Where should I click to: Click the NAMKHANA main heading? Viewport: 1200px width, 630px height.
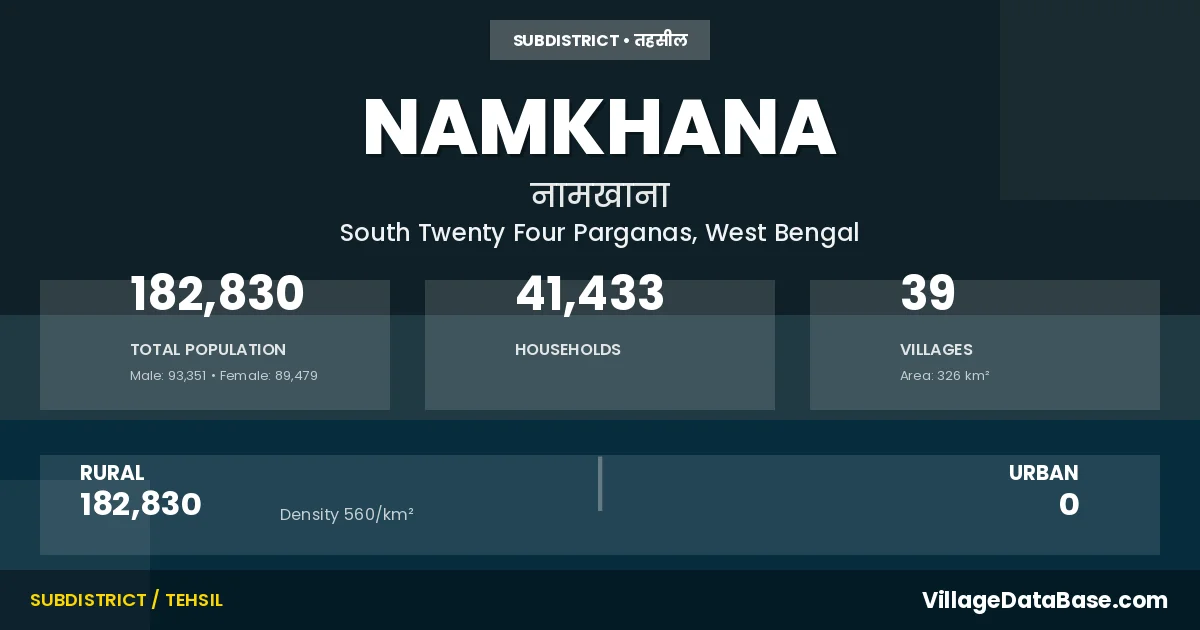click(x=599, y=129)
